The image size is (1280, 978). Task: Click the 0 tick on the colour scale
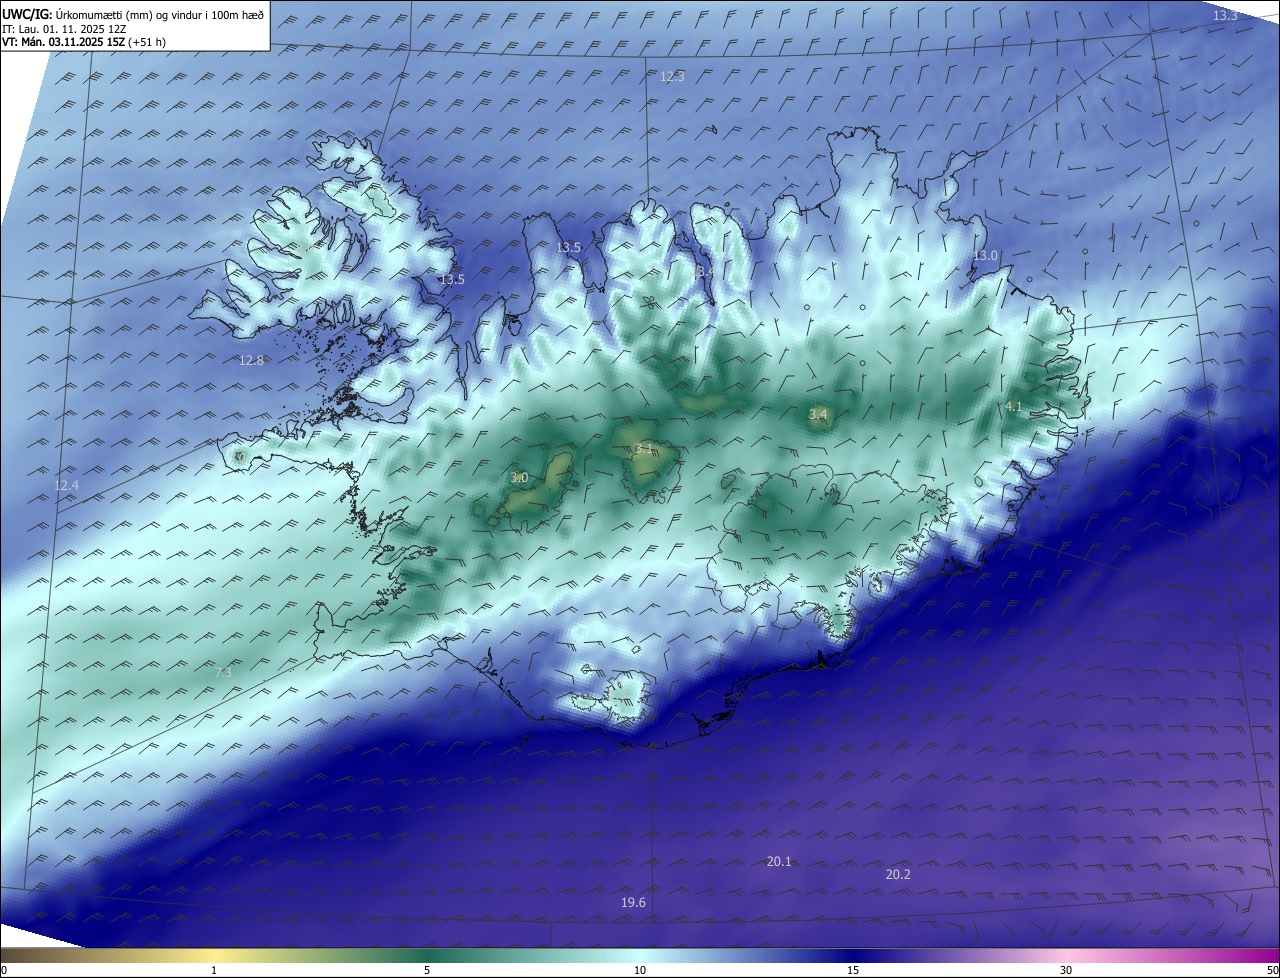point(4,970)
